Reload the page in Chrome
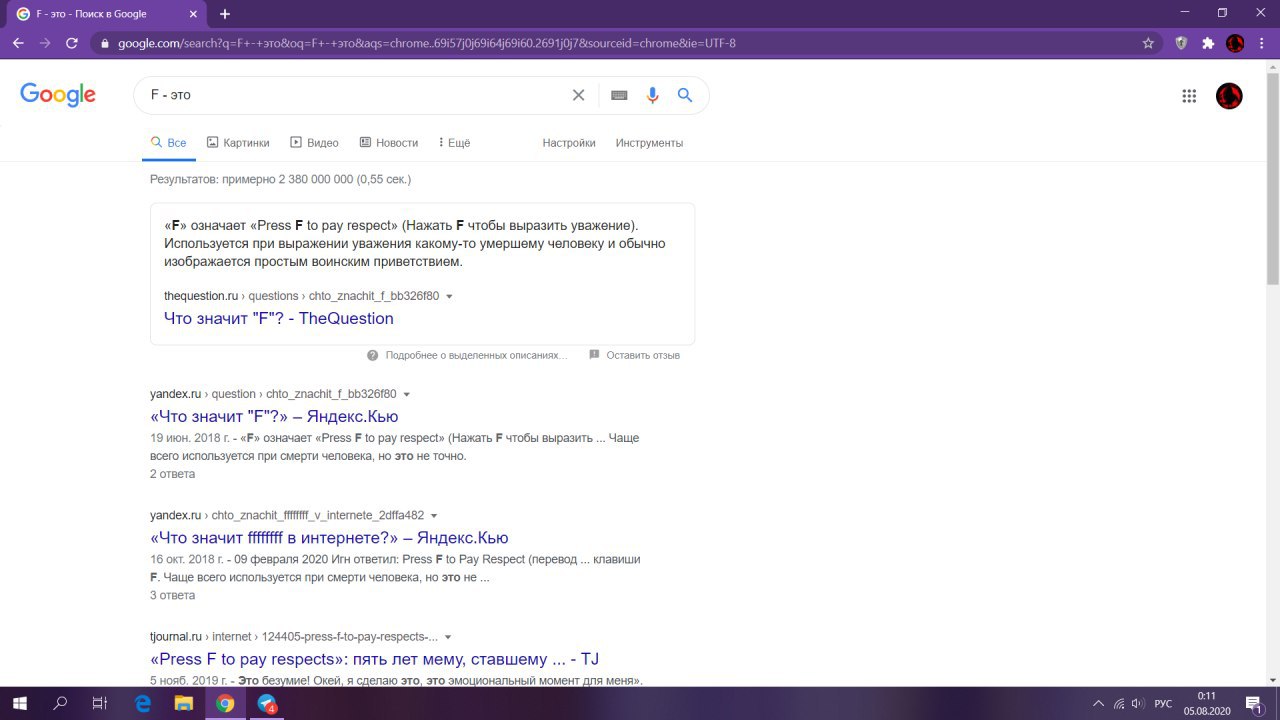This screenshot has width=1280, height=720. pyautogui.click(x=72, y=43)
